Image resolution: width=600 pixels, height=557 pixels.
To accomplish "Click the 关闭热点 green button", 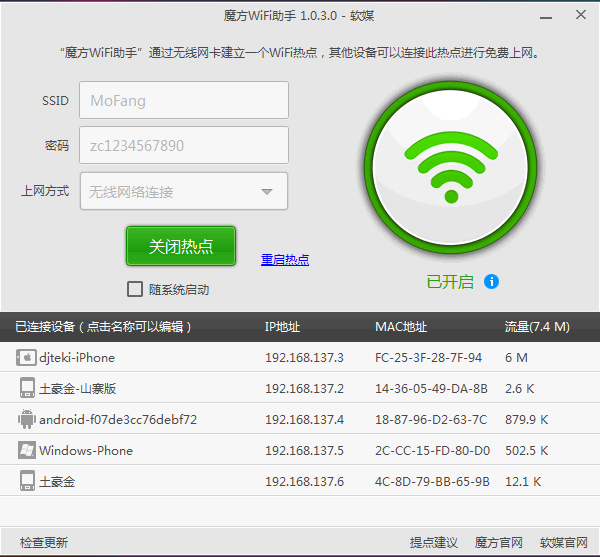I will point(181,246).
